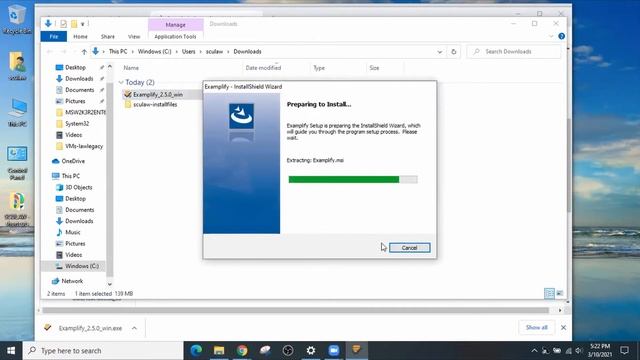Screen dimensions: 640x360
Task: Open Pictures in Quick access
Action: 75,101
